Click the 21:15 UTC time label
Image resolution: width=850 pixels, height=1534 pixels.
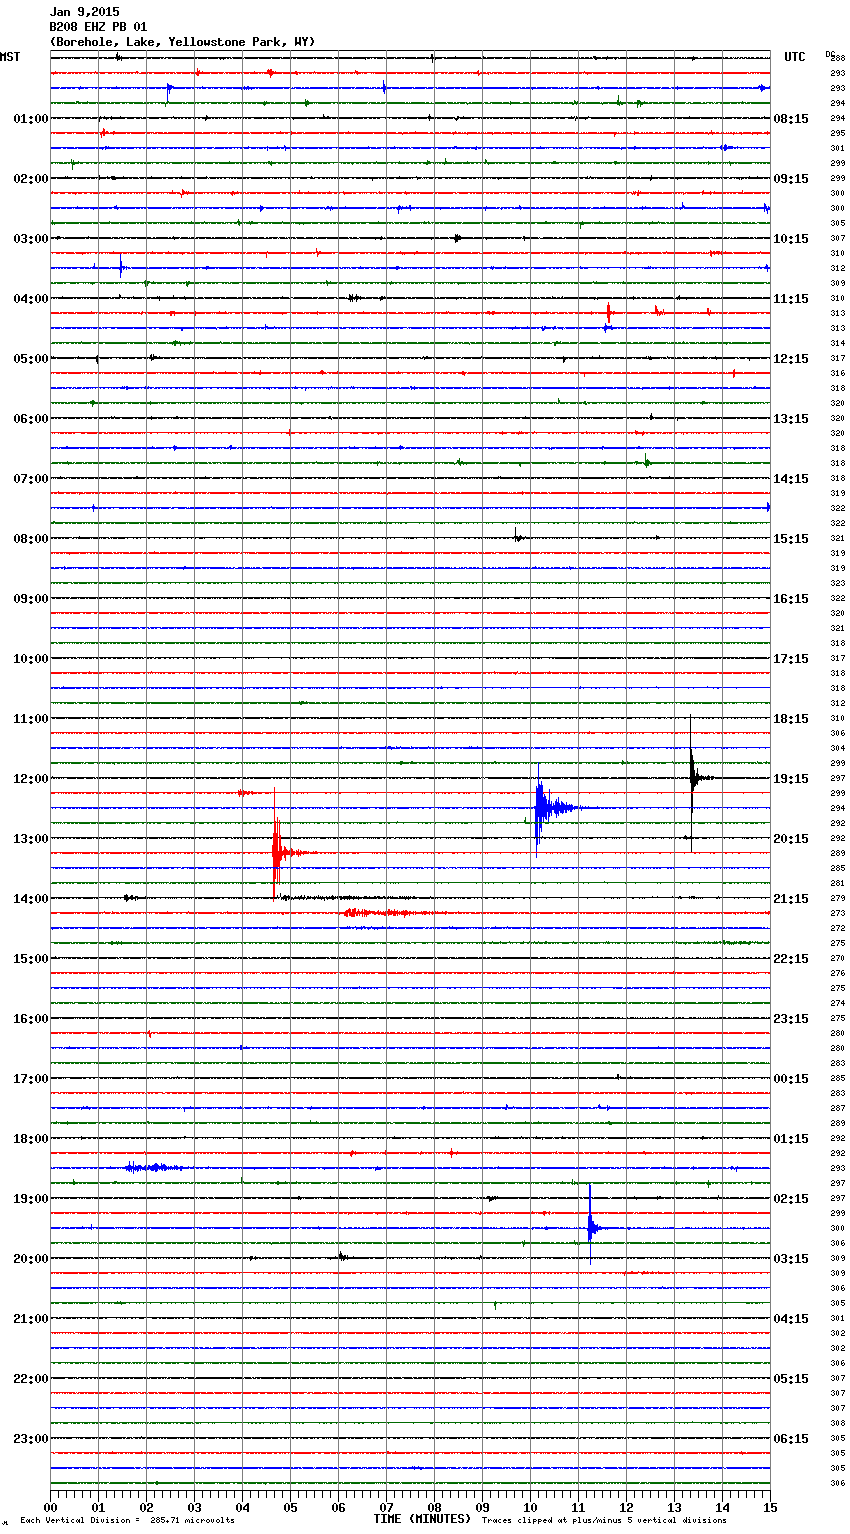click(791, 899)
